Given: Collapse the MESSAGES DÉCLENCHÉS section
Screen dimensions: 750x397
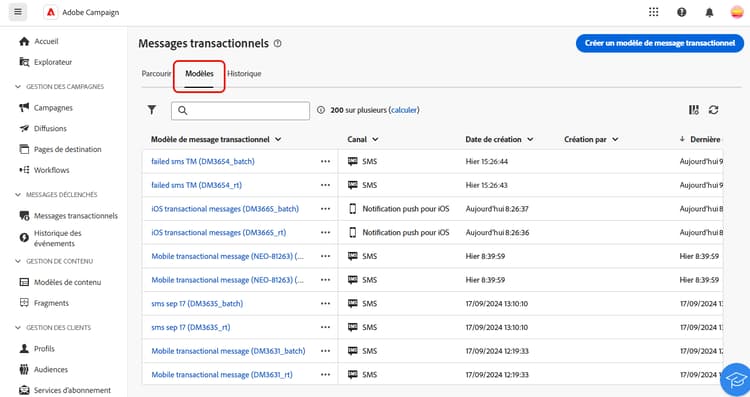Looking at the screenshot, I should 18,195.
